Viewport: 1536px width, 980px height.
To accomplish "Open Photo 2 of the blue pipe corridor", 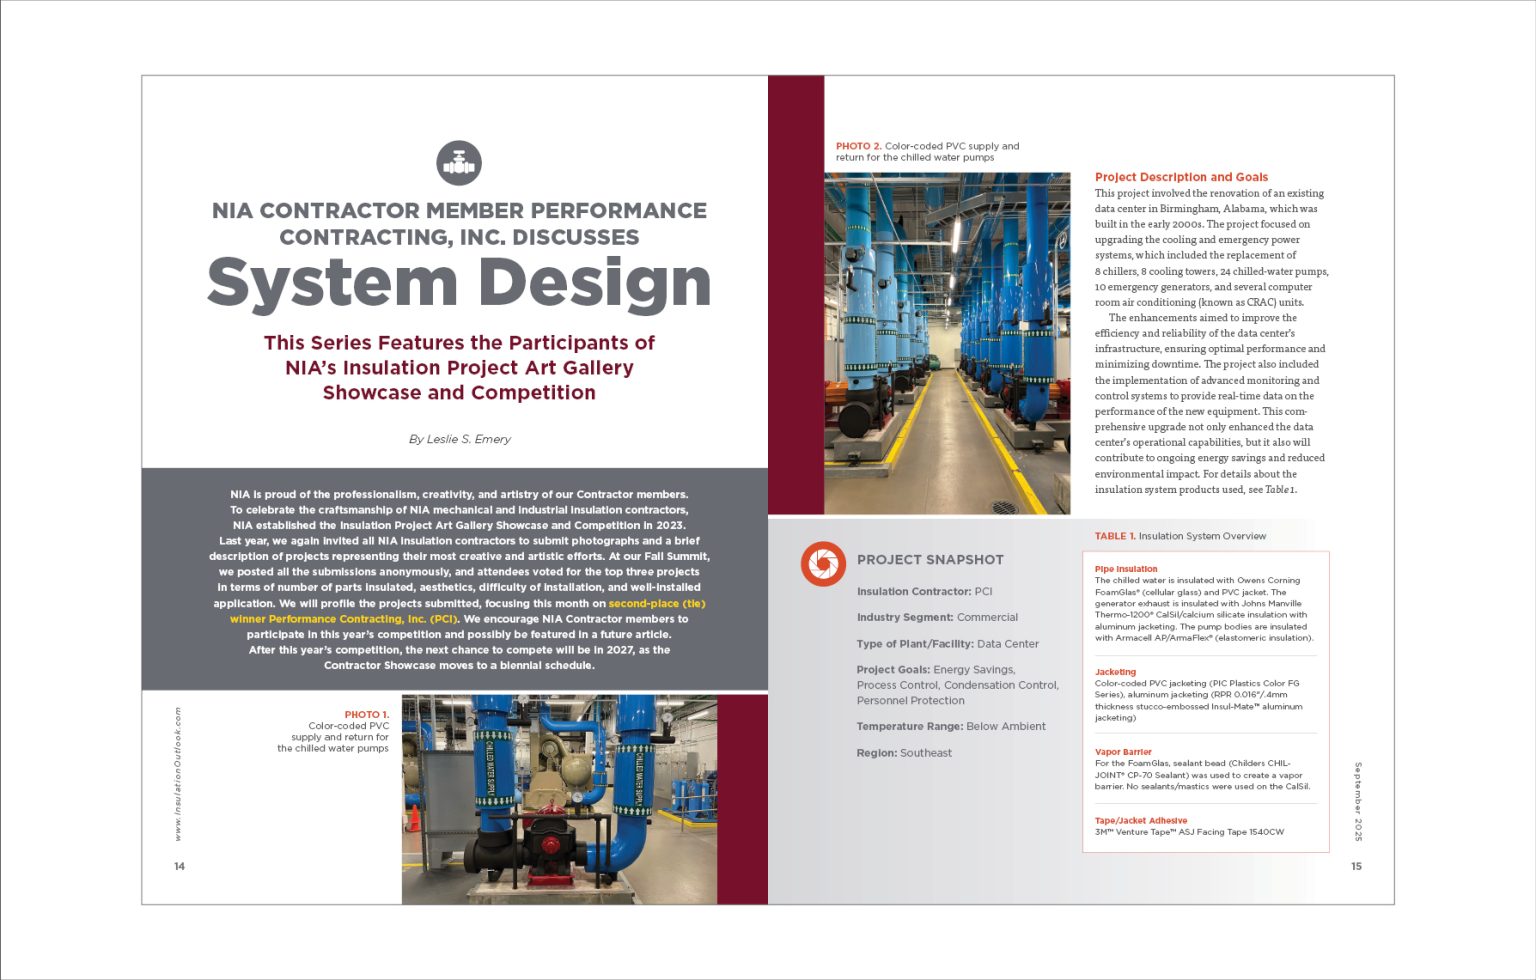I will point(946,343).
